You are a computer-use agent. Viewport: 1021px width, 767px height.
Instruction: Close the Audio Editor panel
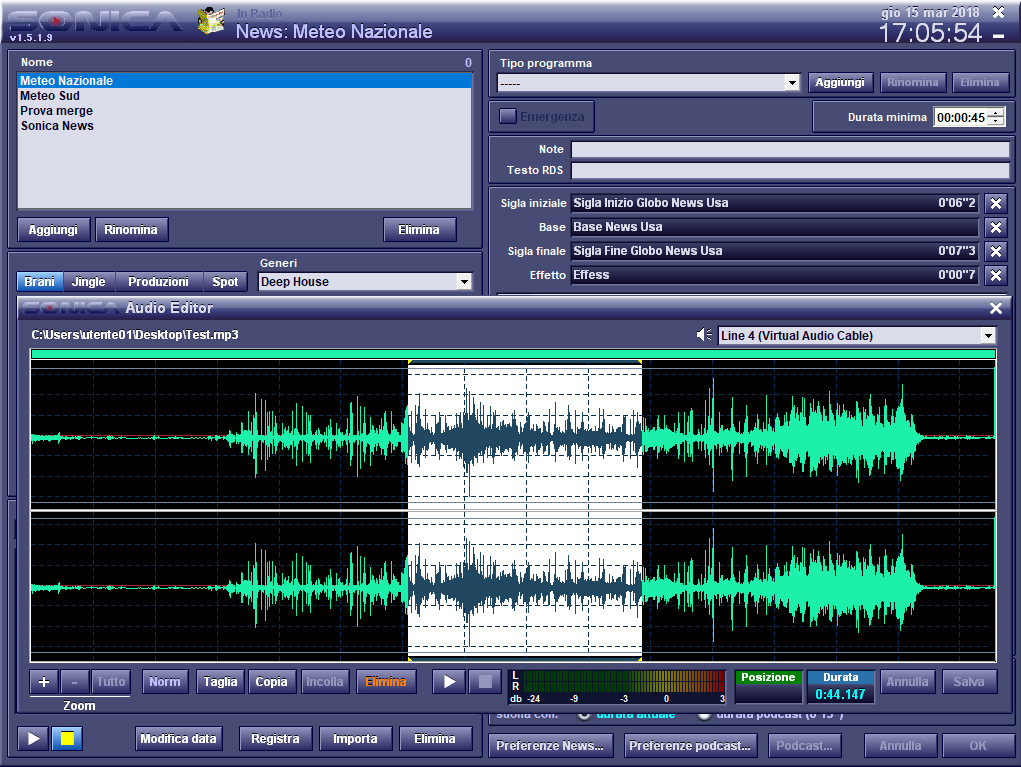pyautogui.click(x=996, y=308)
